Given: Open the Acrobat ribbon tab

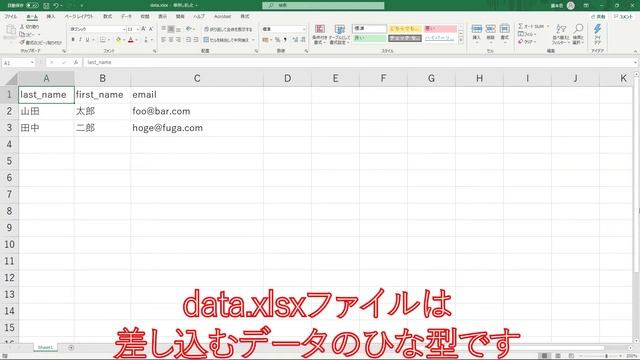Looking at the screenshot, I should pyautogui.click(x=222, y=17).
